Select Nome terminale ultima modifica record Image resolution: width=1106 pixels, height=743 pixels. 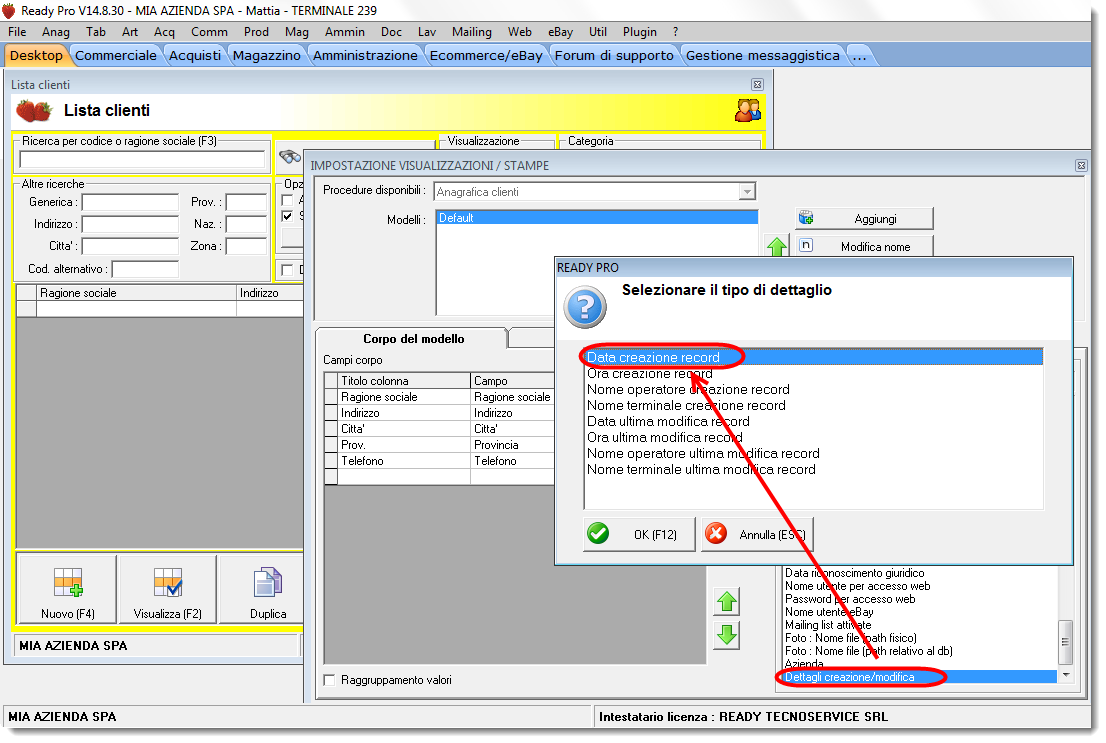pos(701,469)
